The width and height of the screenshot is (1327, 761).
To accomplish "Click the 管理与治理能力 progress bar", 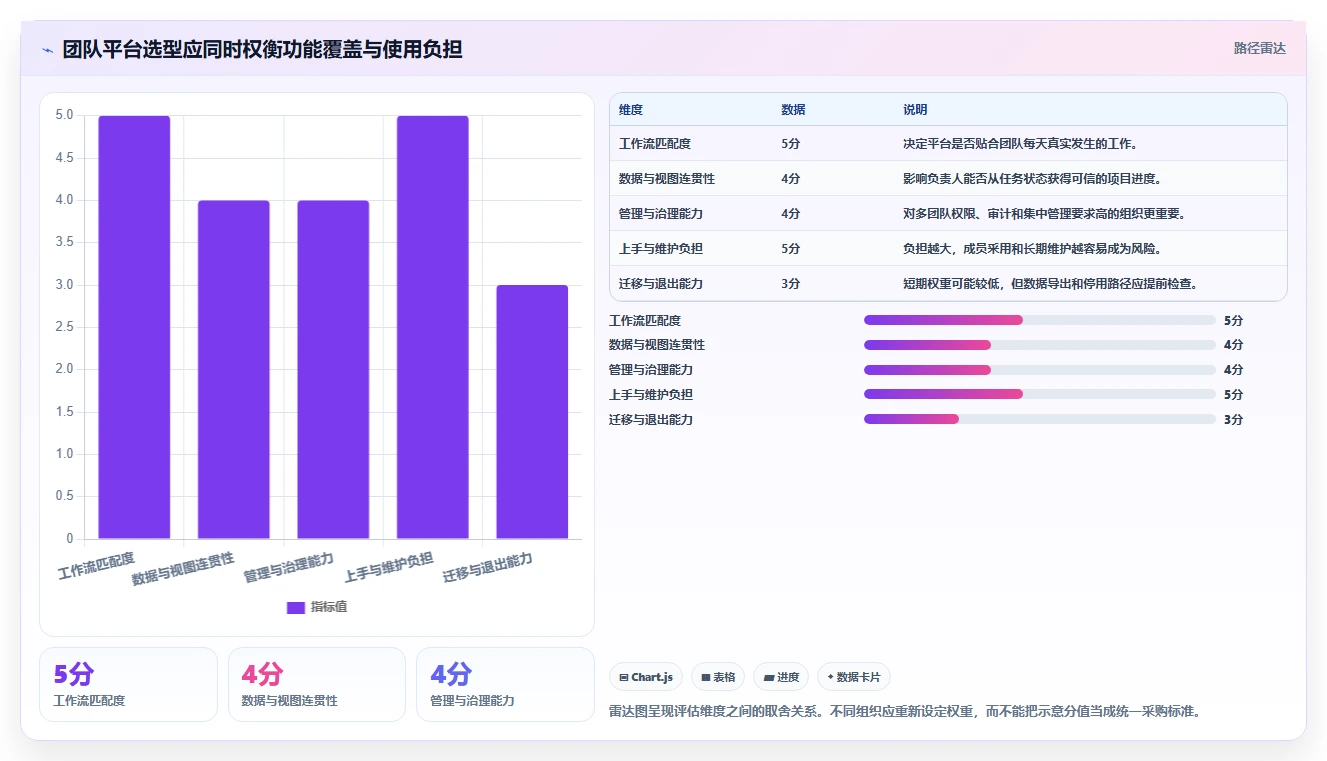I will point(1040,370).
